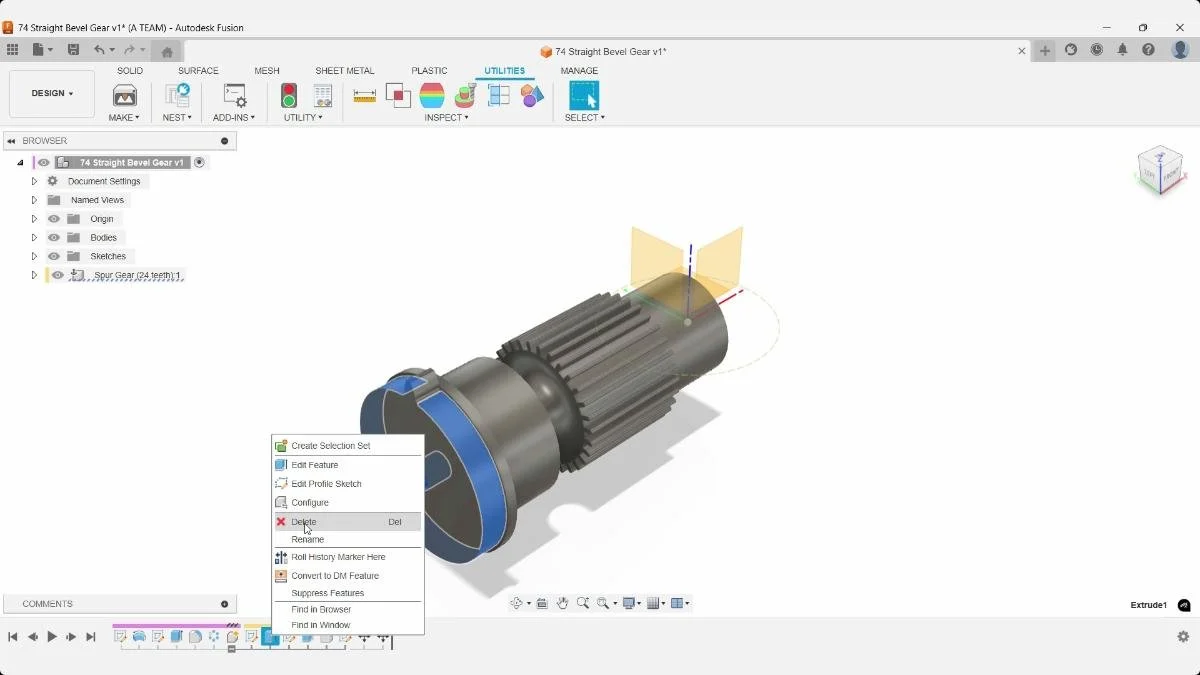Open the Extensions icon in title bar
Image resolution: width=1200 pixels, height=675 pixels.
1071,50
